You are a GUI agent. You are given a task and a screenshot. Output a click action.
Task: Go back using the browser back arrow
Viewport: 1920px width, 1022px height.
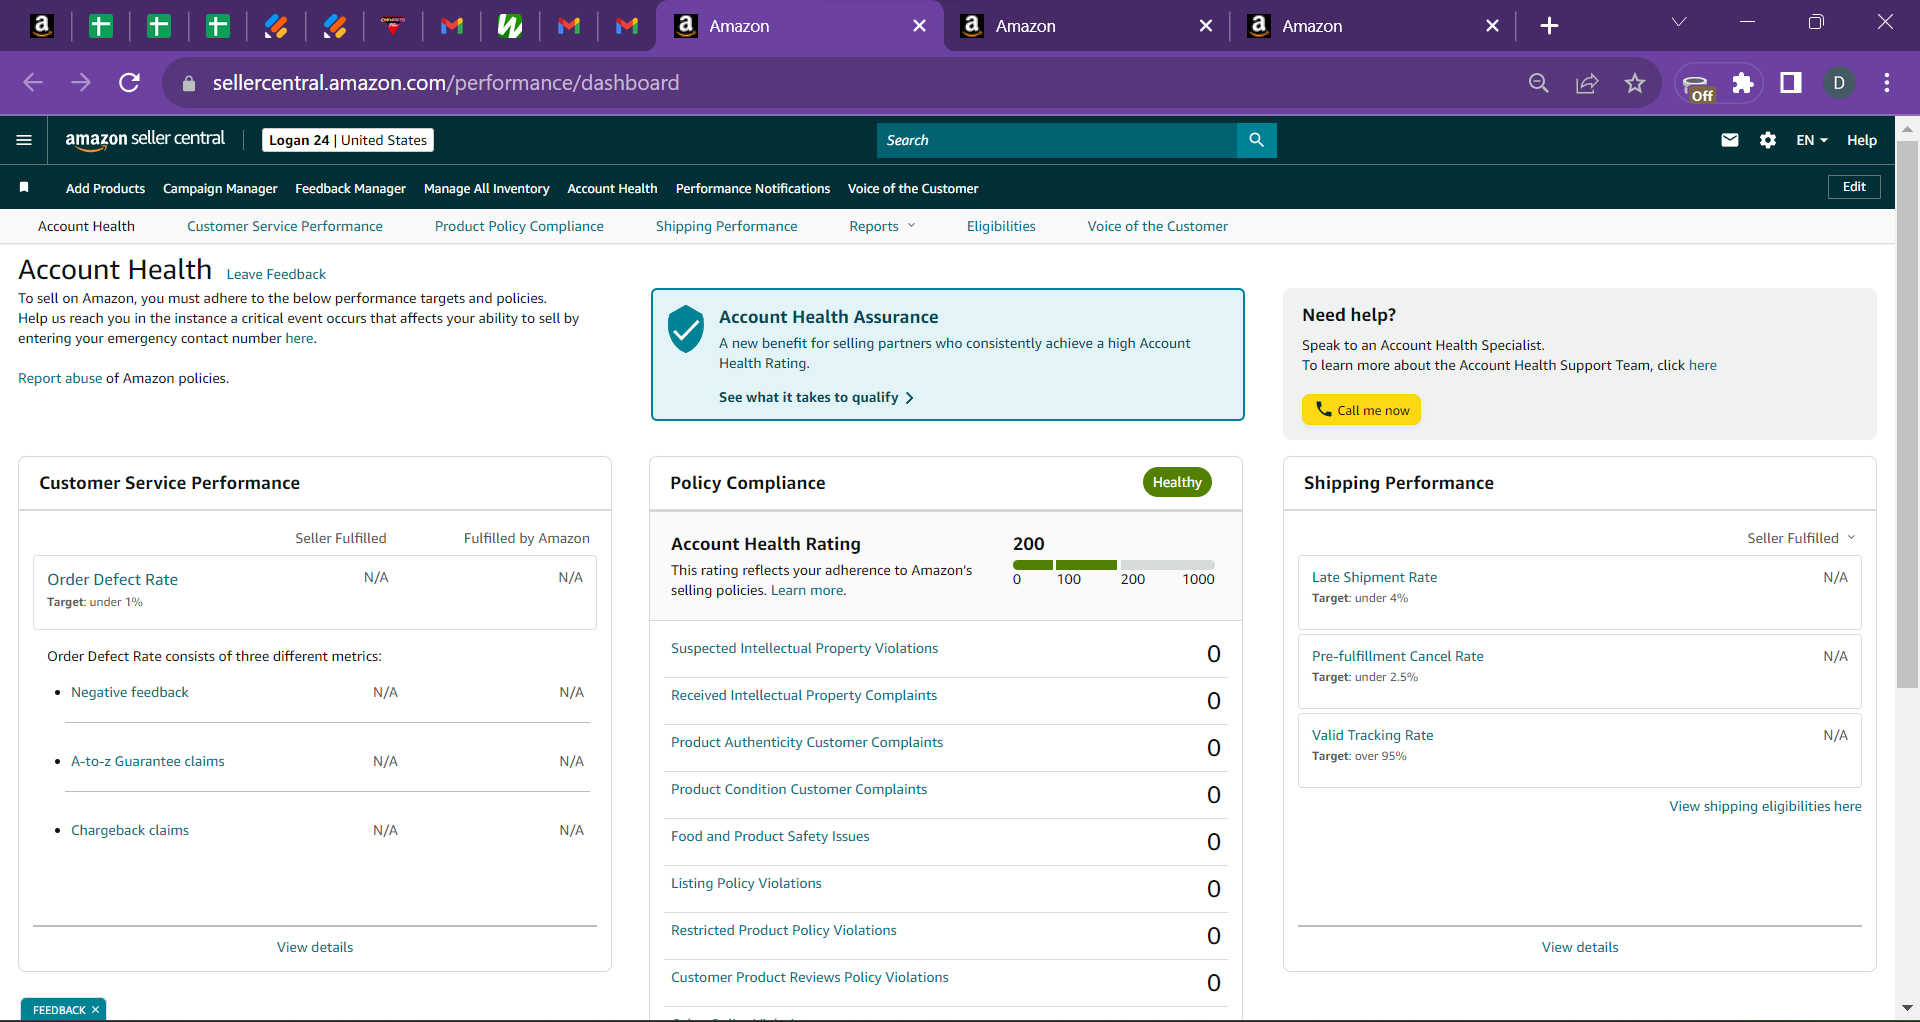tap(33, 83)
